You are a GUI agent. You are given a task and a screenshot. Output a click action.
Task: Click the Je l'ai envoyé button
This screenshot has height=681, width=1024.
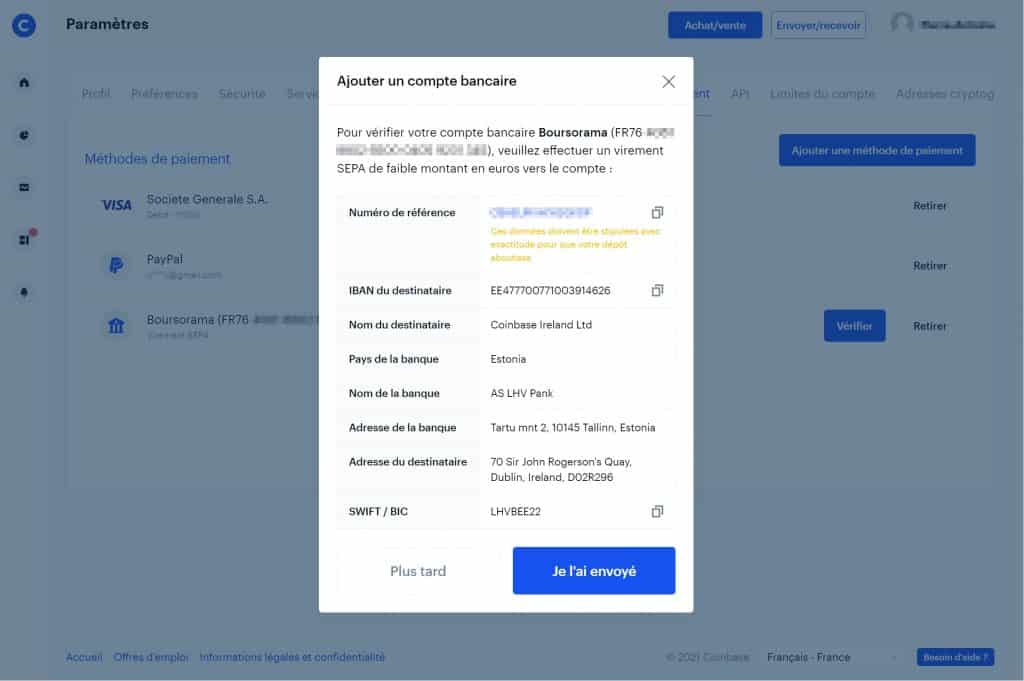(x=594, y=570)
